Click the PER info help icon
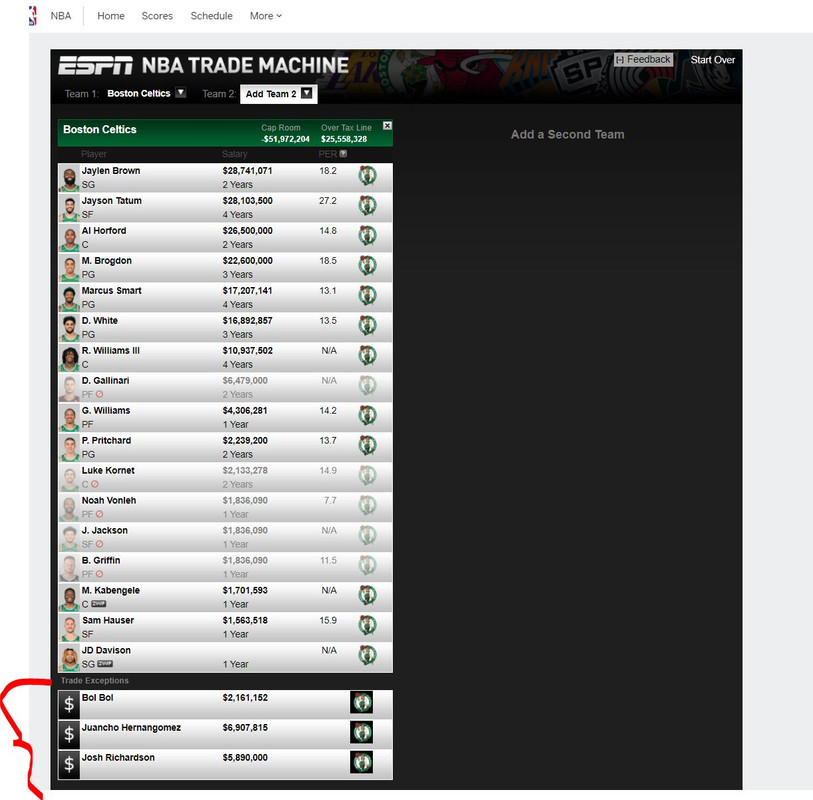 click(343, 153)
